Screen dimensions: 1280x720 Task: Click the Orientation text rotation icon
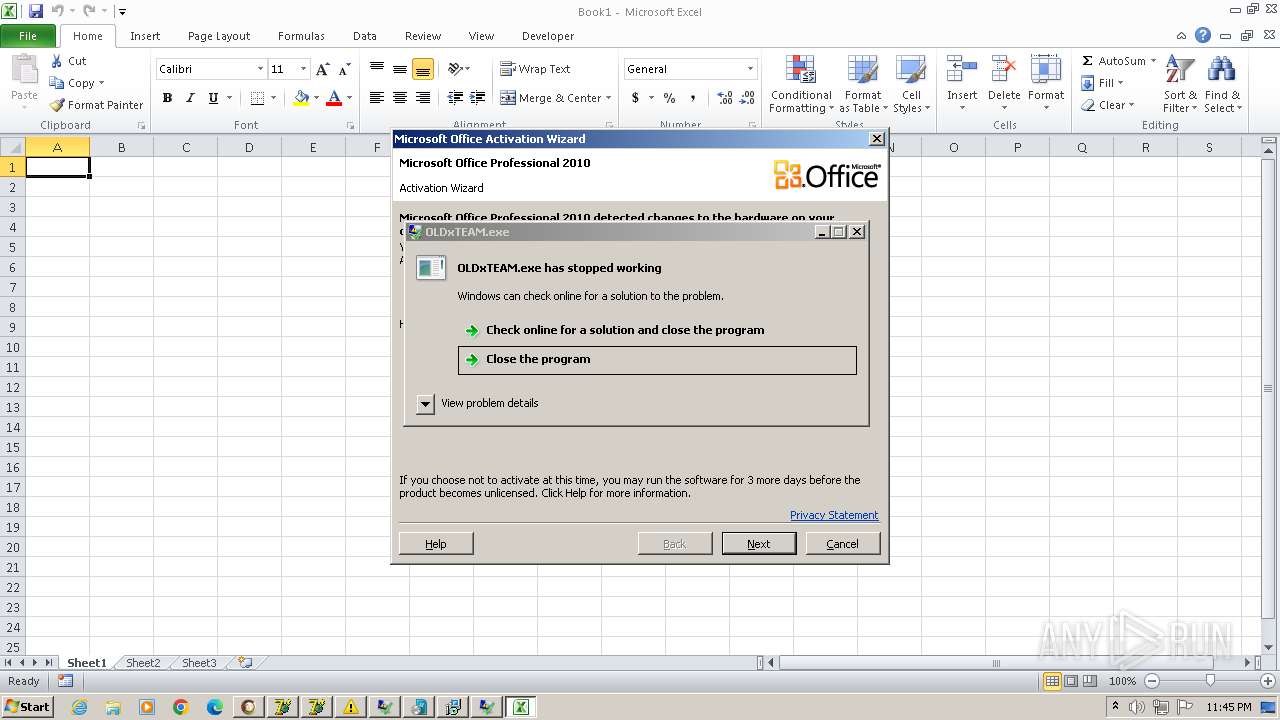[455, 69]
